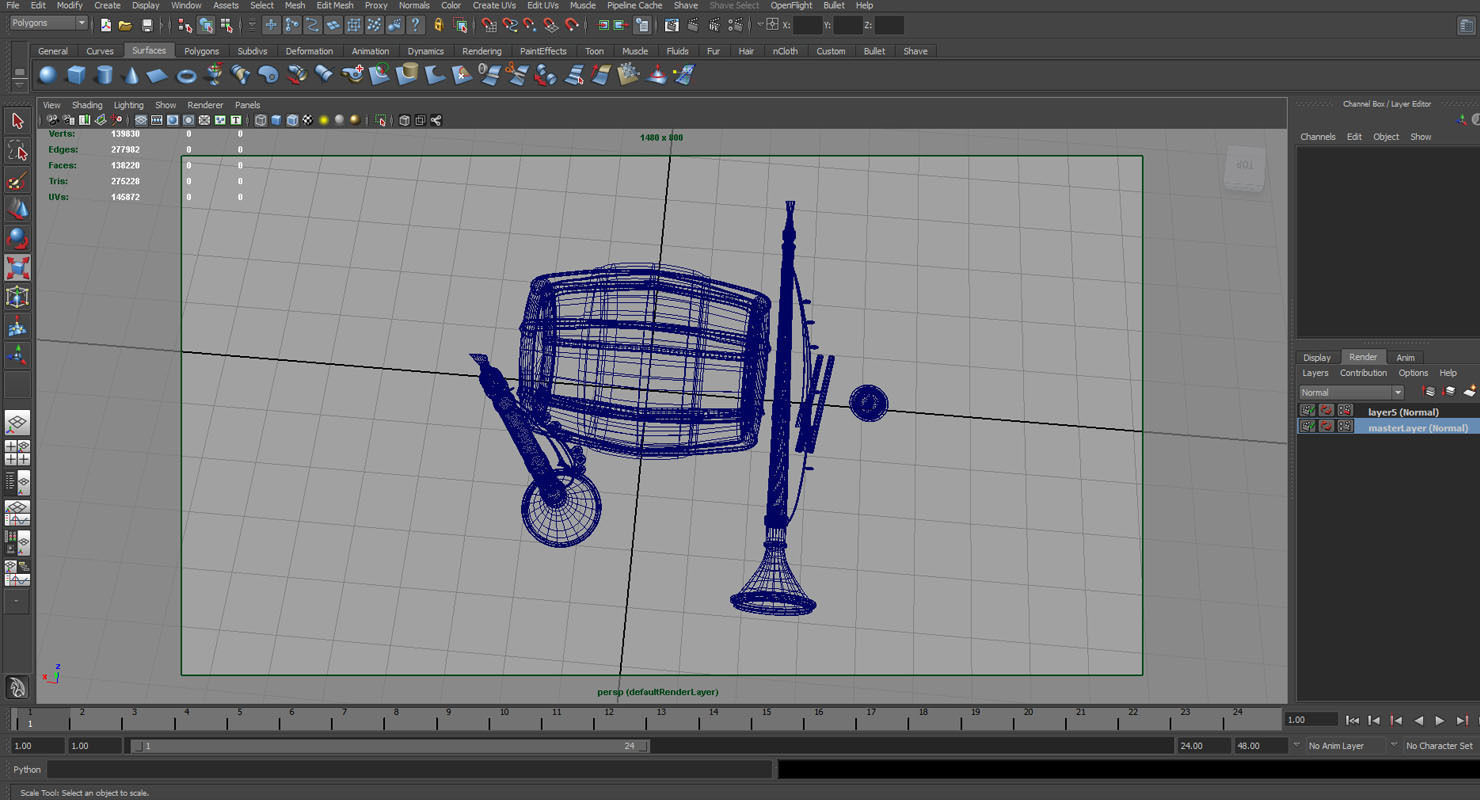Activate the Paint Selection tool
The width and height of the screenshot is (1480, 800).
click(17, 180)
